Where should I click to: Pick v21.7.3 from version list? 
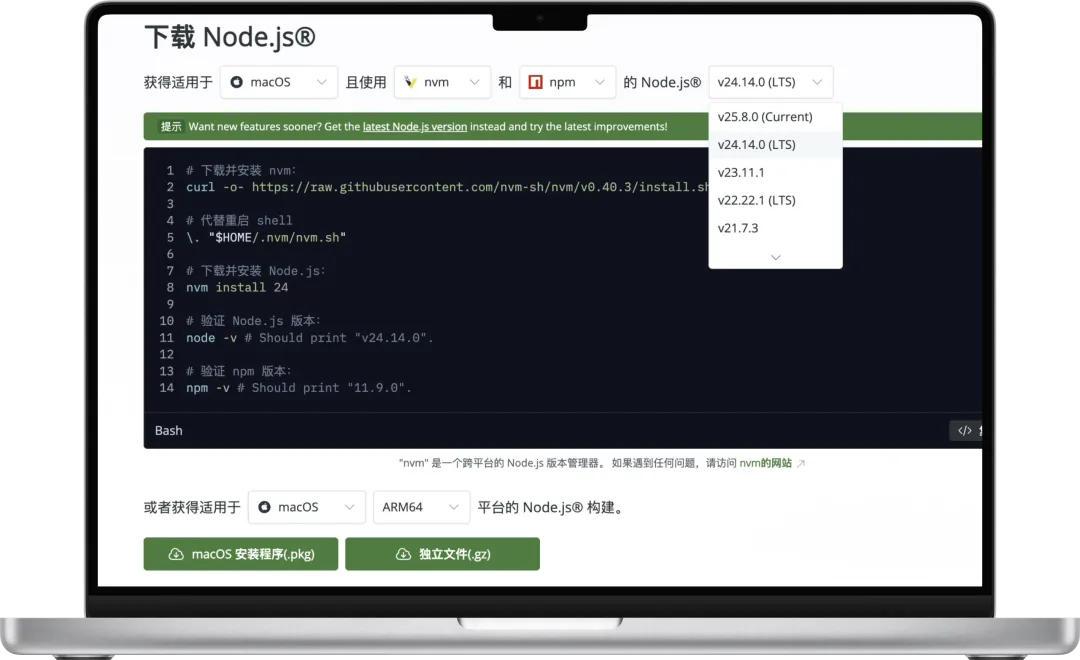coord(776,228)
